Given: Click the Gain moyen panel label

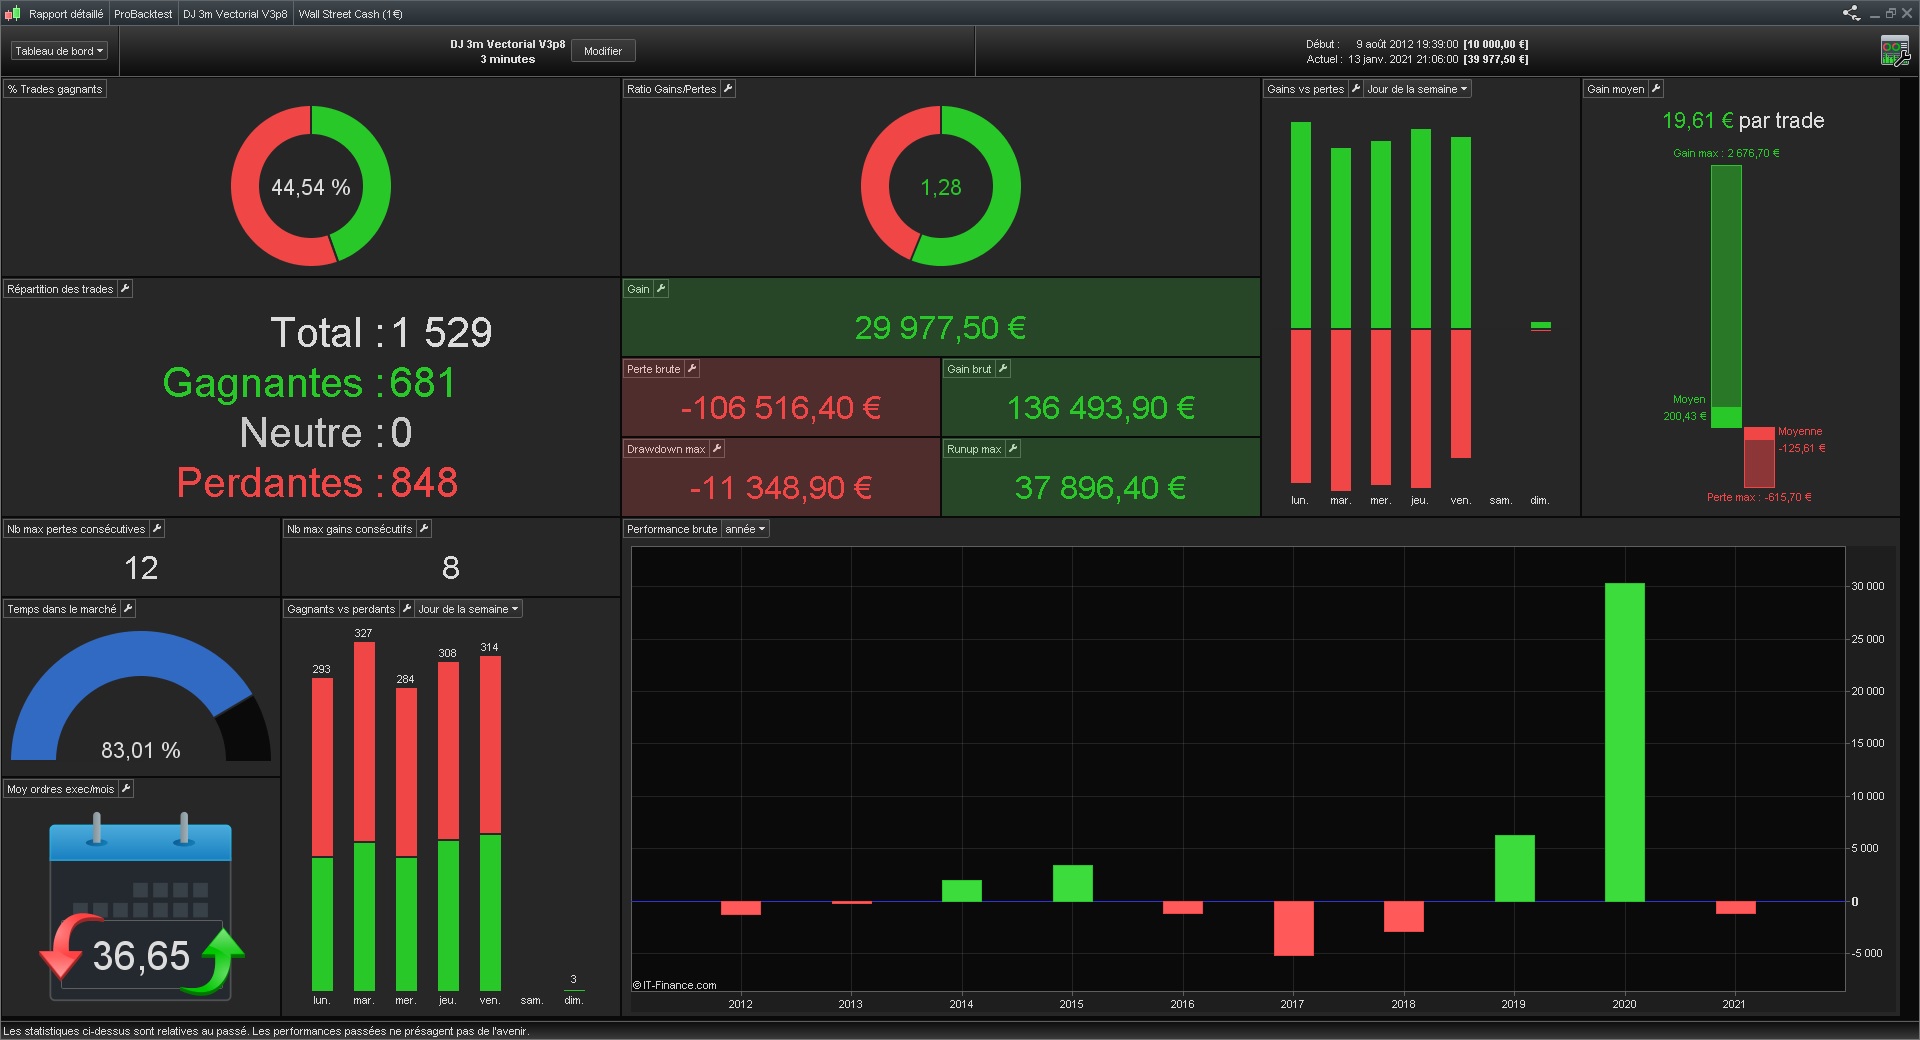Looking at the screenshot, I should pos(1615,89).
